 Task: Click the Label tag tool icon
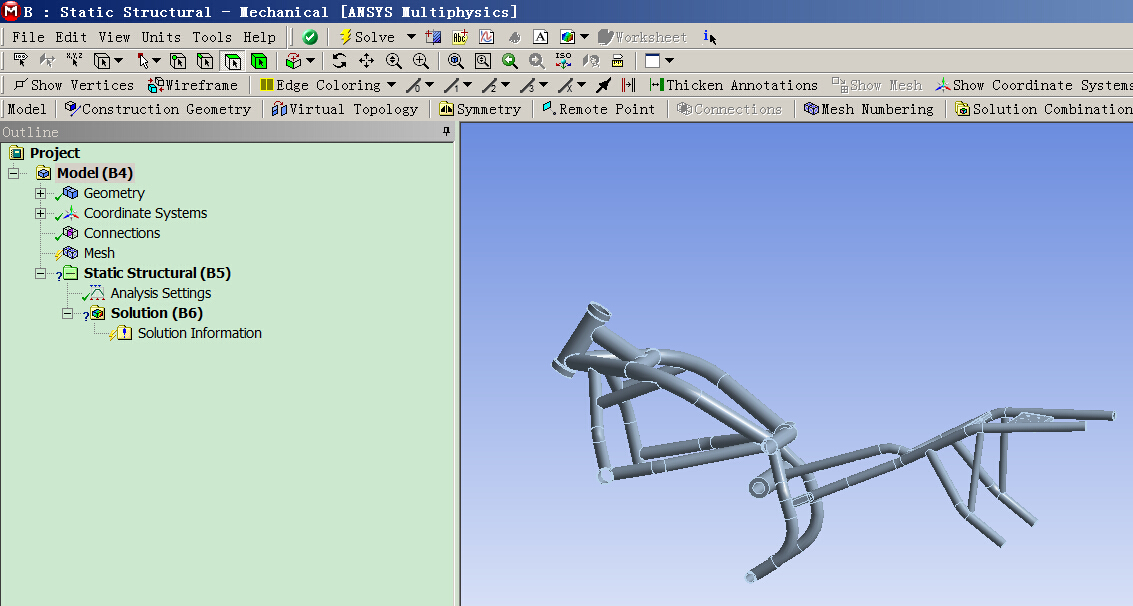[20, 61]
